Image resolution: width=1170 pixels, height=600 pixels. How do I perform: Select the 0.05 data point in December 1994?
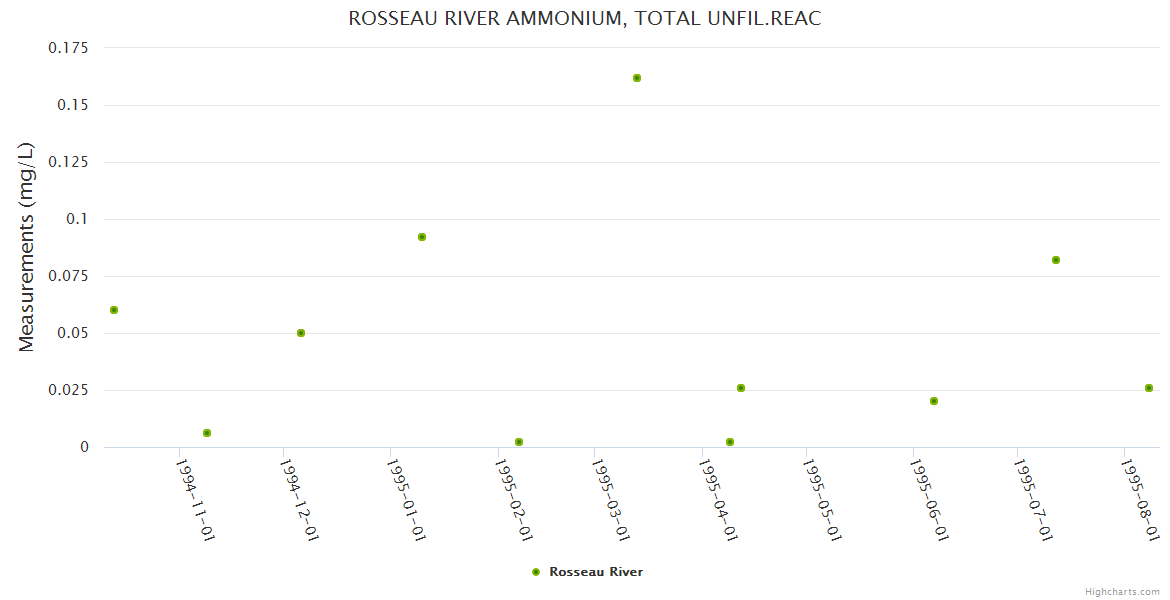pos(301,333)
